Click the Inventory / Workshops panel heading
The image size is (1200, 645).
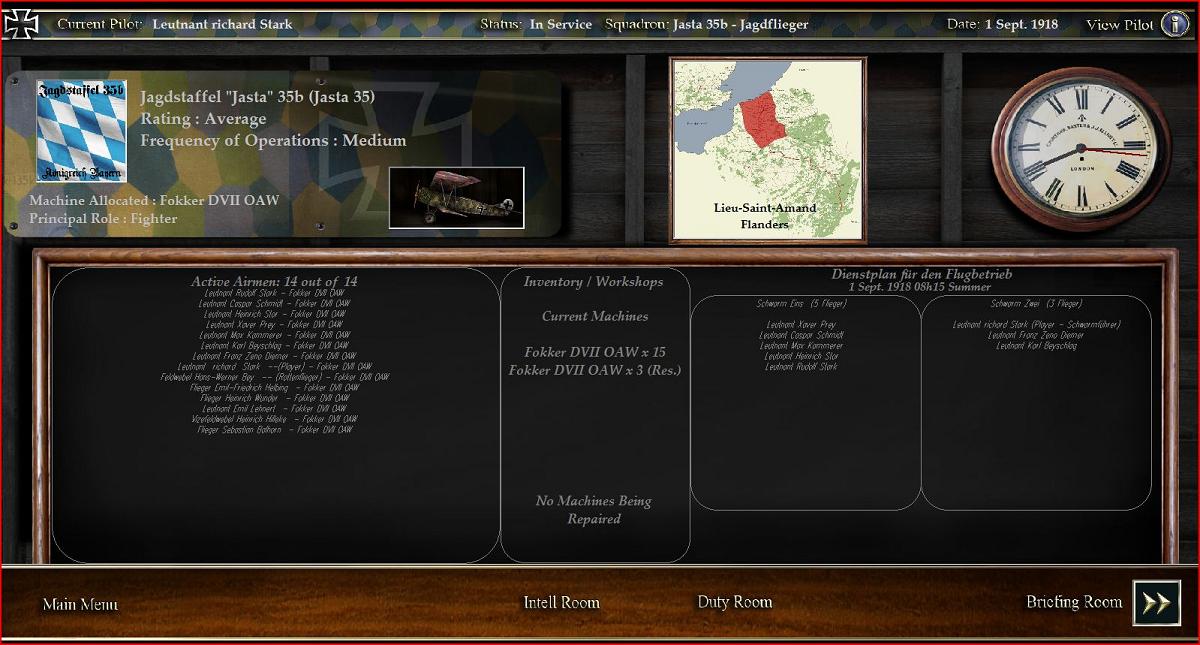pos(594,282)
